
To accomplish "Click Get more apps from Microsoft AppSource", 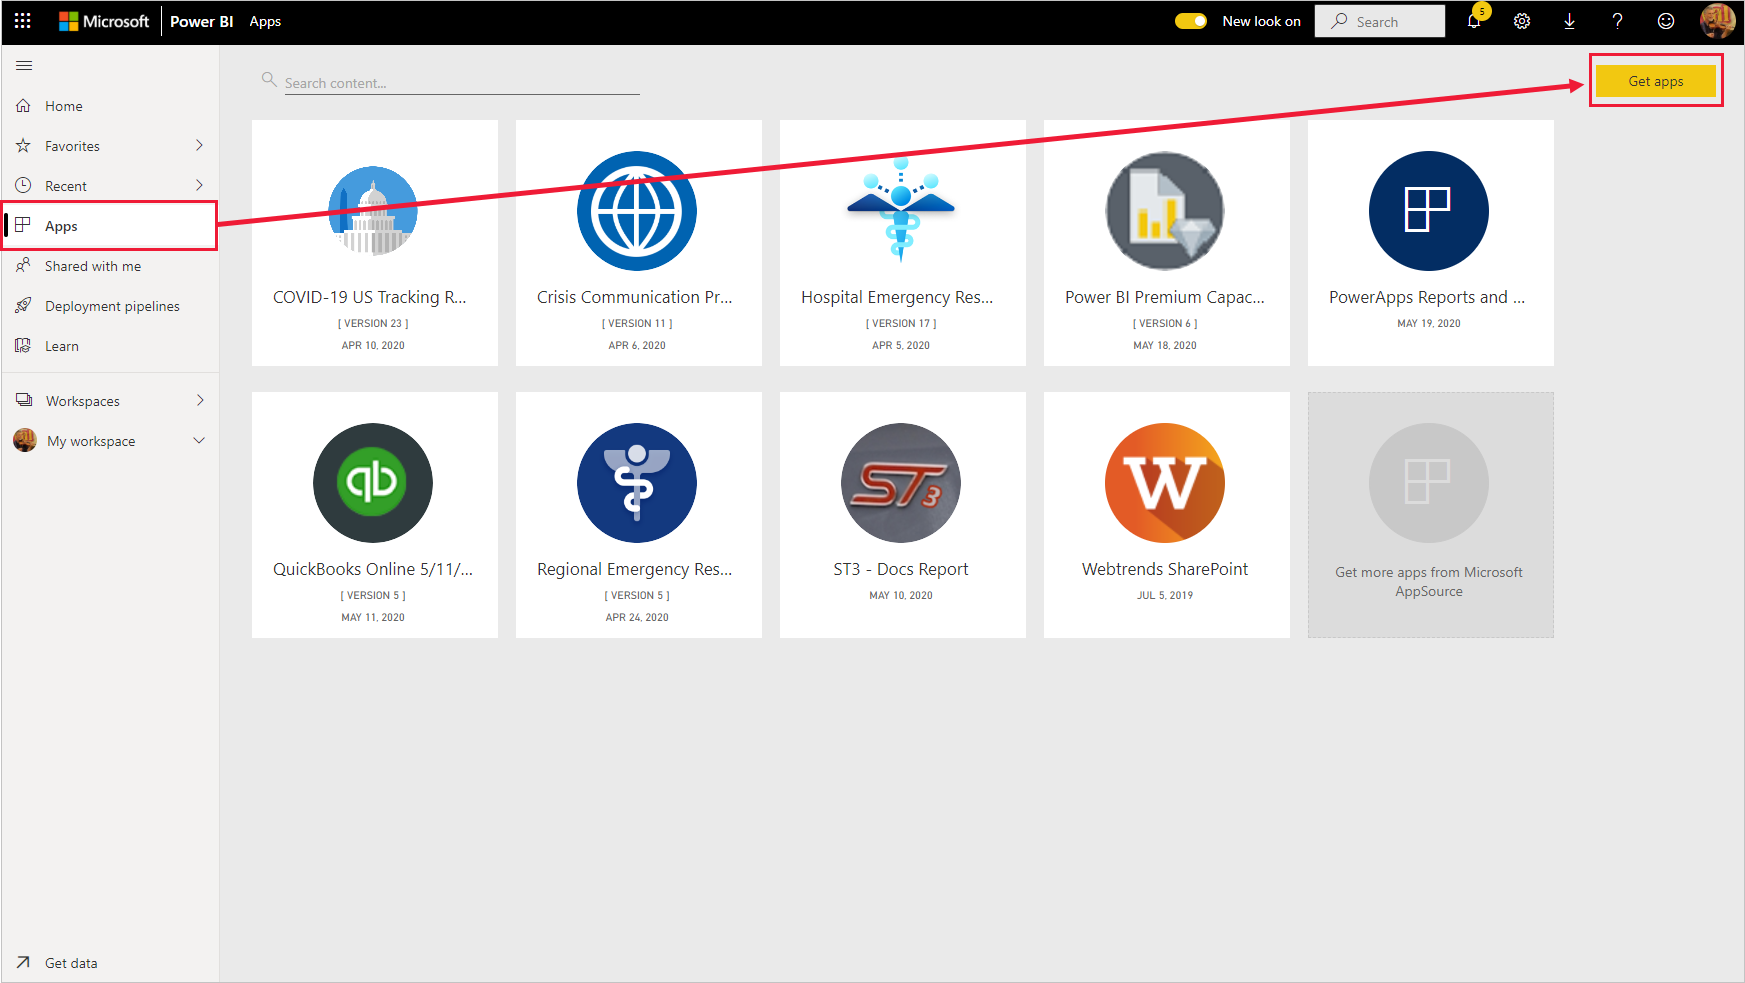I will (1430, 515).
